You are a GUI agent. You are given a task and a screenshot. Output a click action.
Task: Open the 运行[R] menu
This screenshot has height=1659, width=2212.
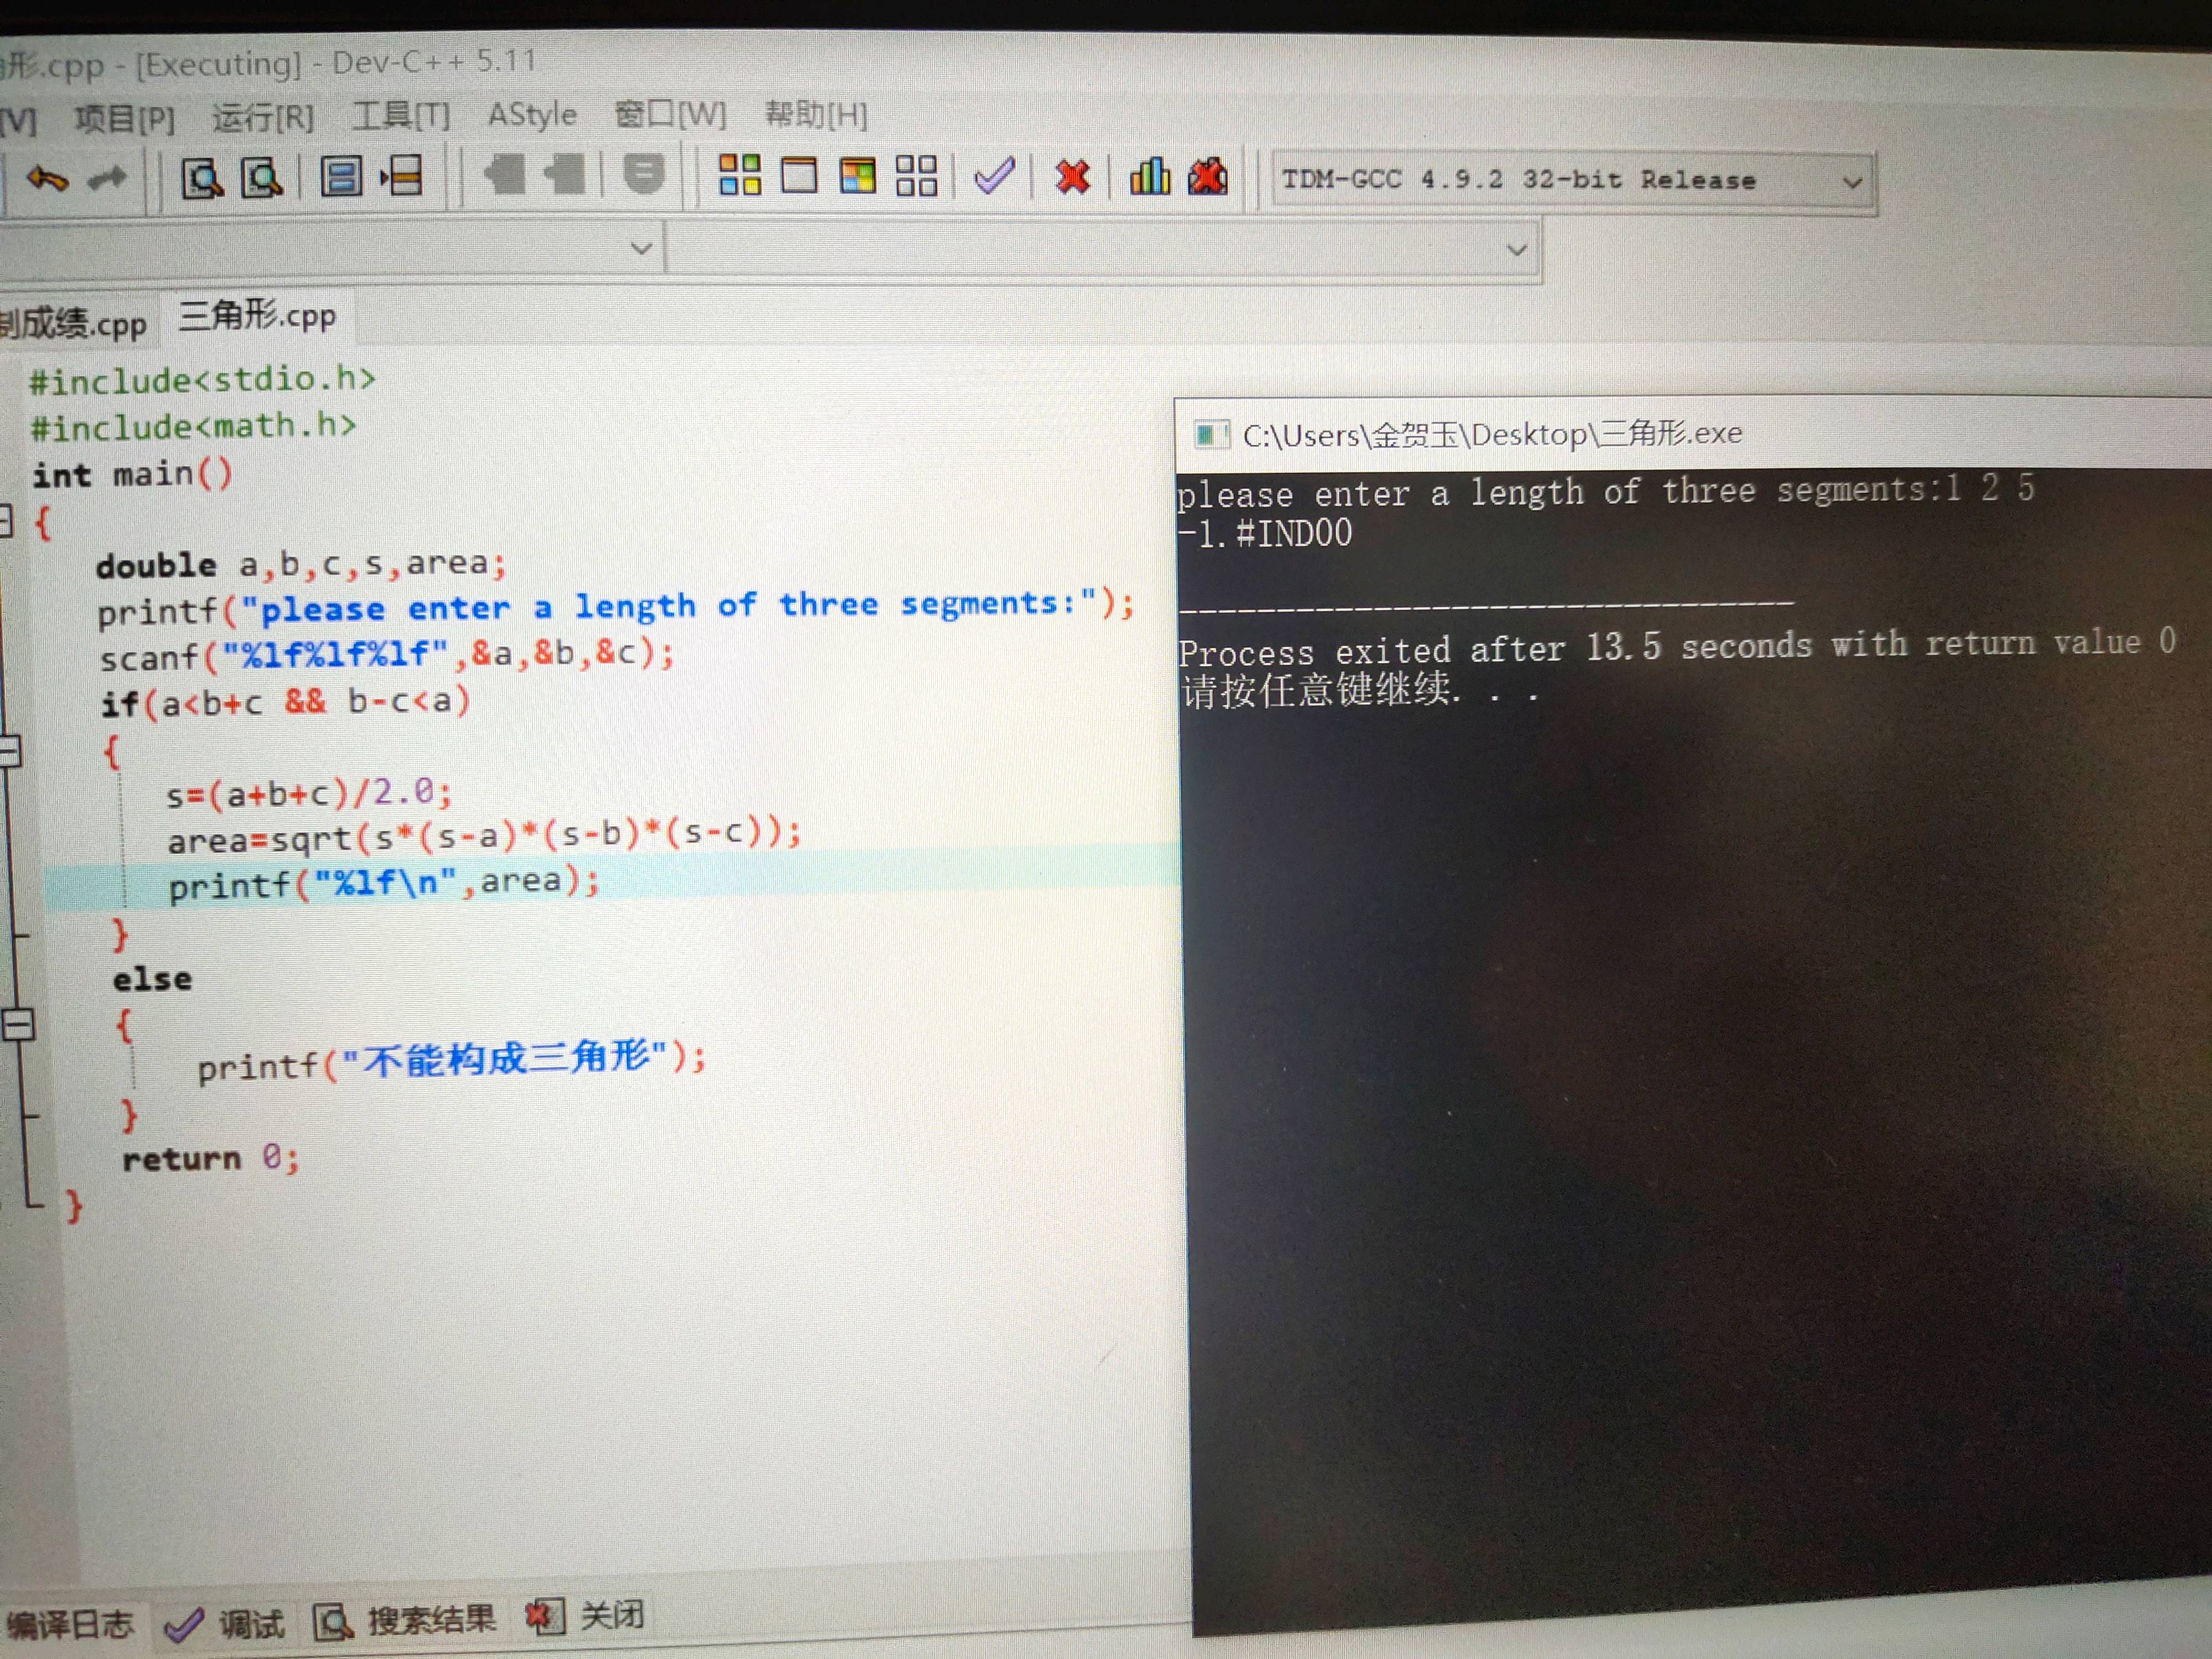[263, 118]
